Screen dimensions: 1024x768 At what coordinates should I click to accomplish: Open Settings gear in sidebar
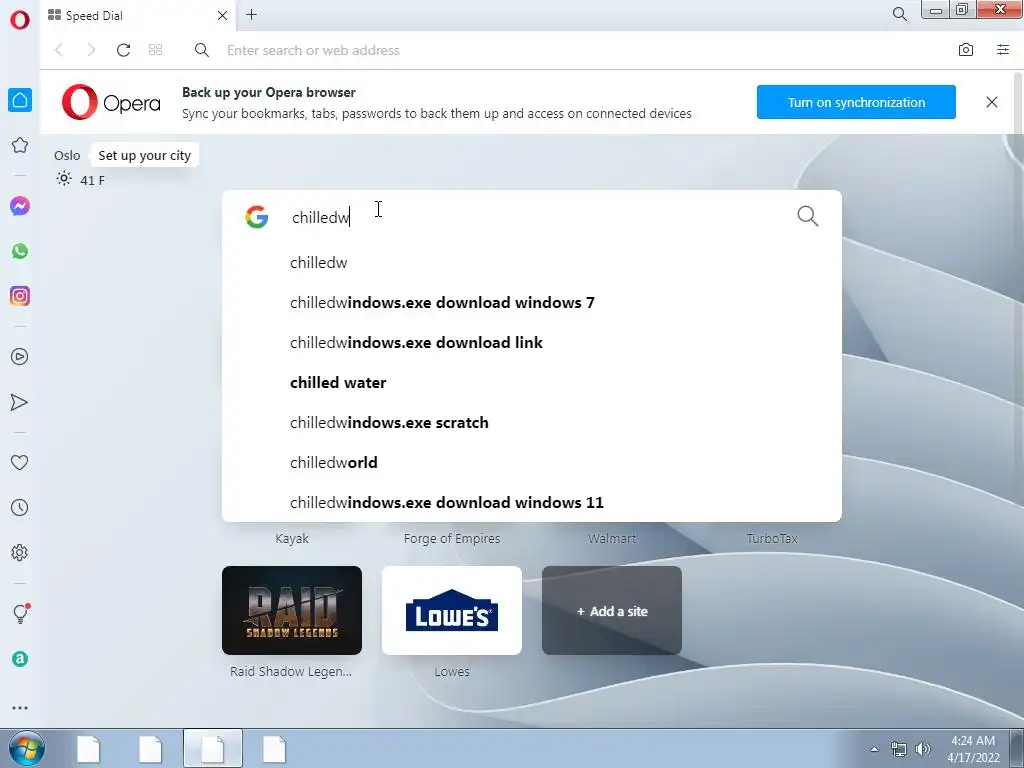click(20, 552)
